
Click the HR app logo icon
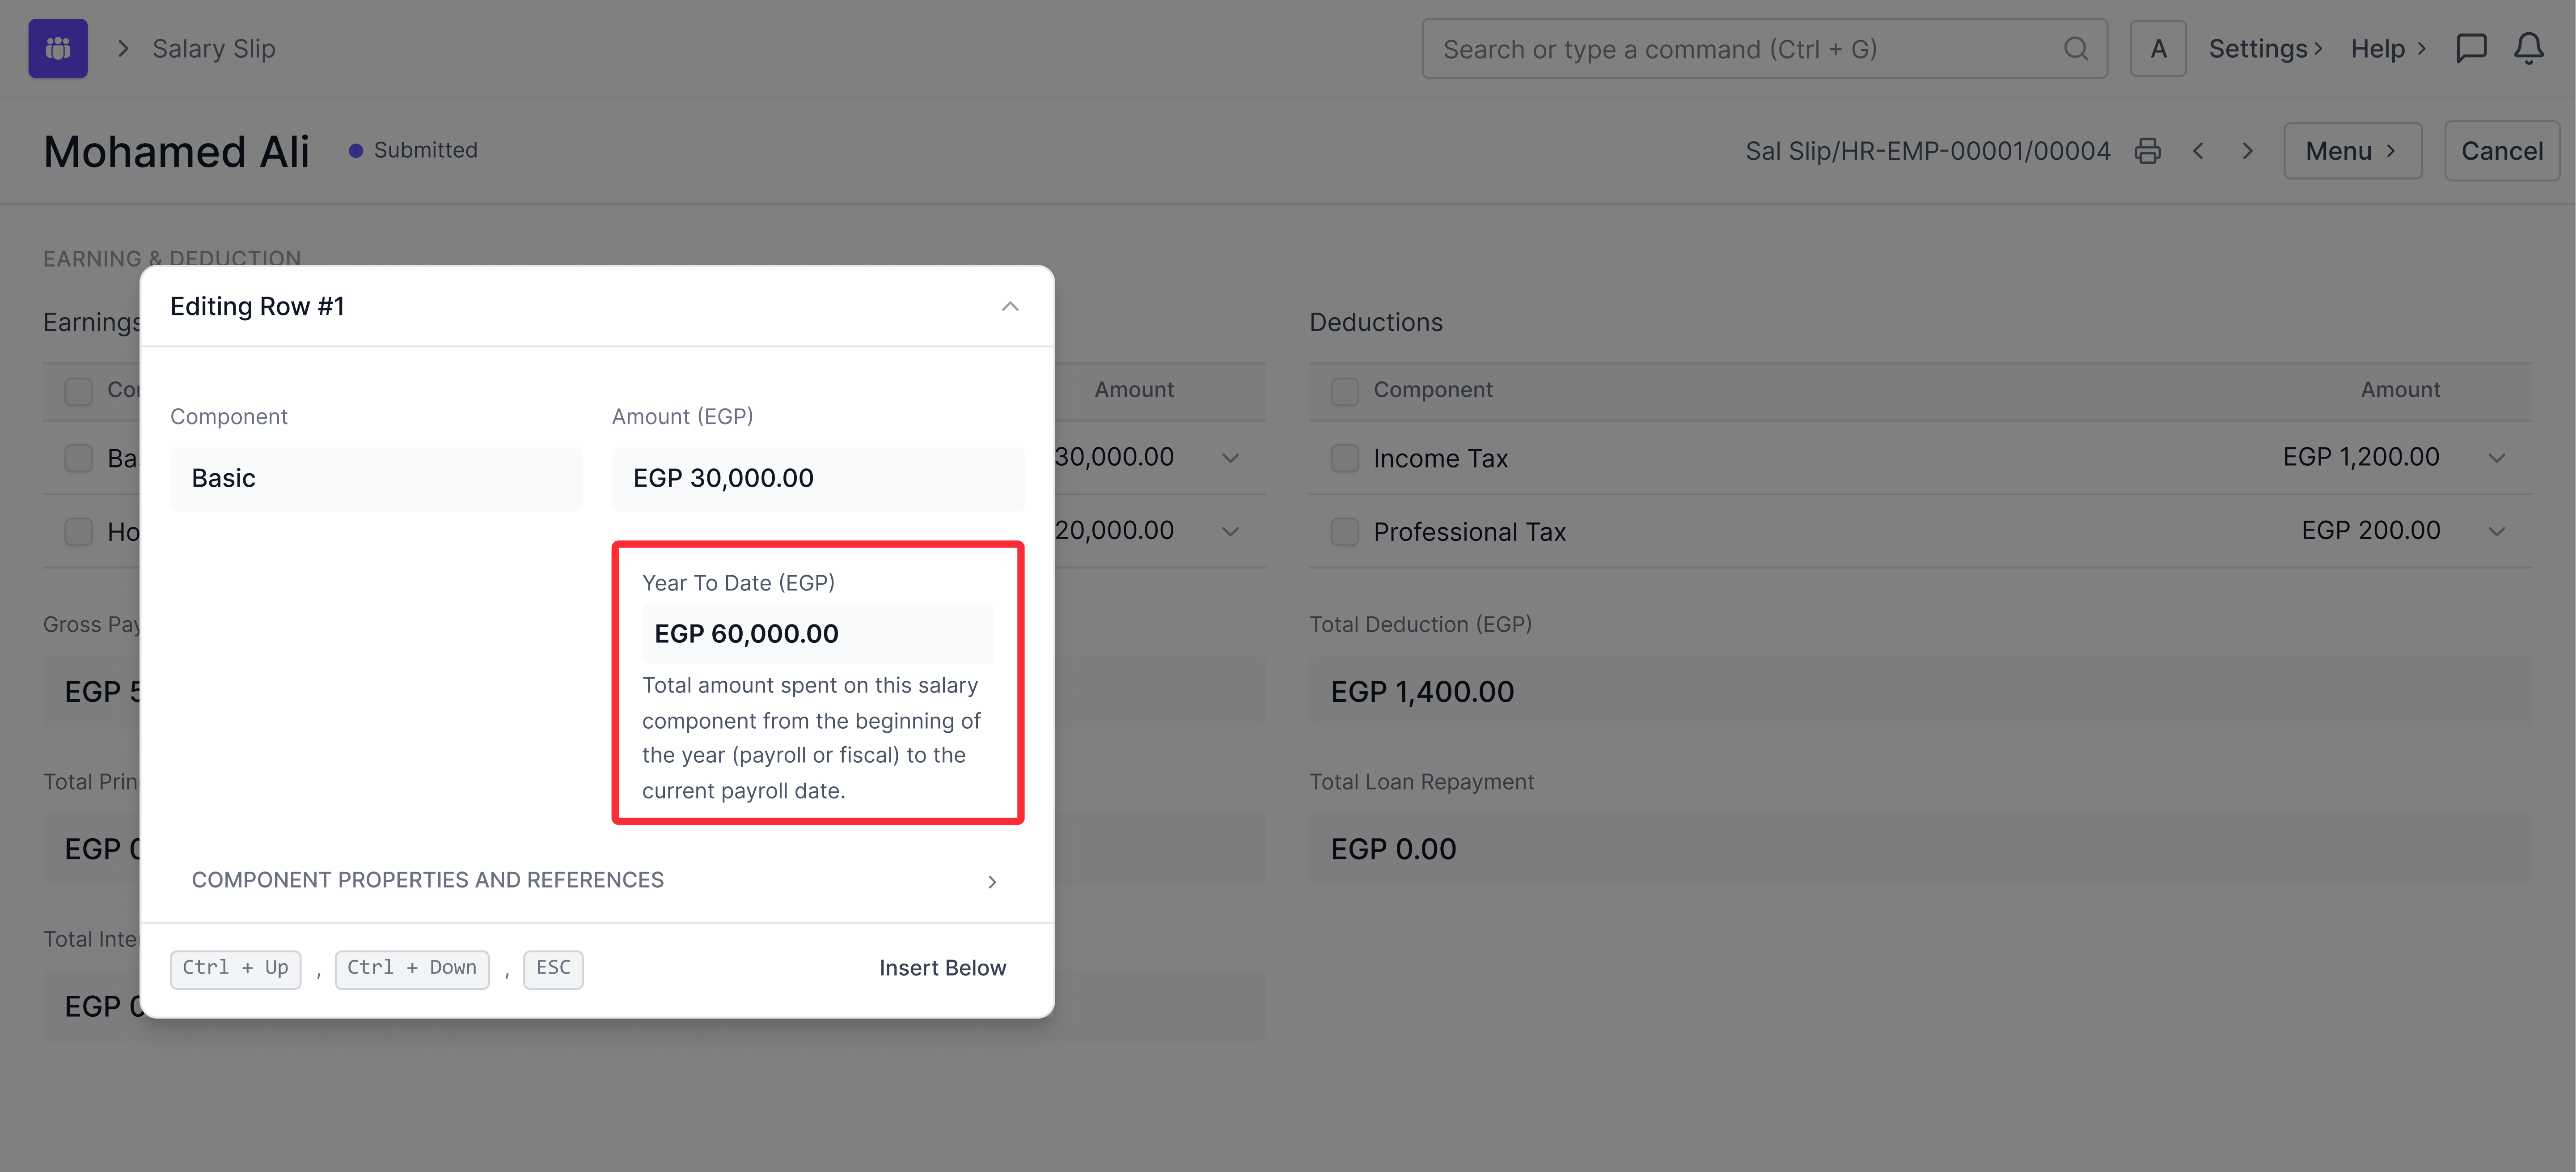(58, 48)
